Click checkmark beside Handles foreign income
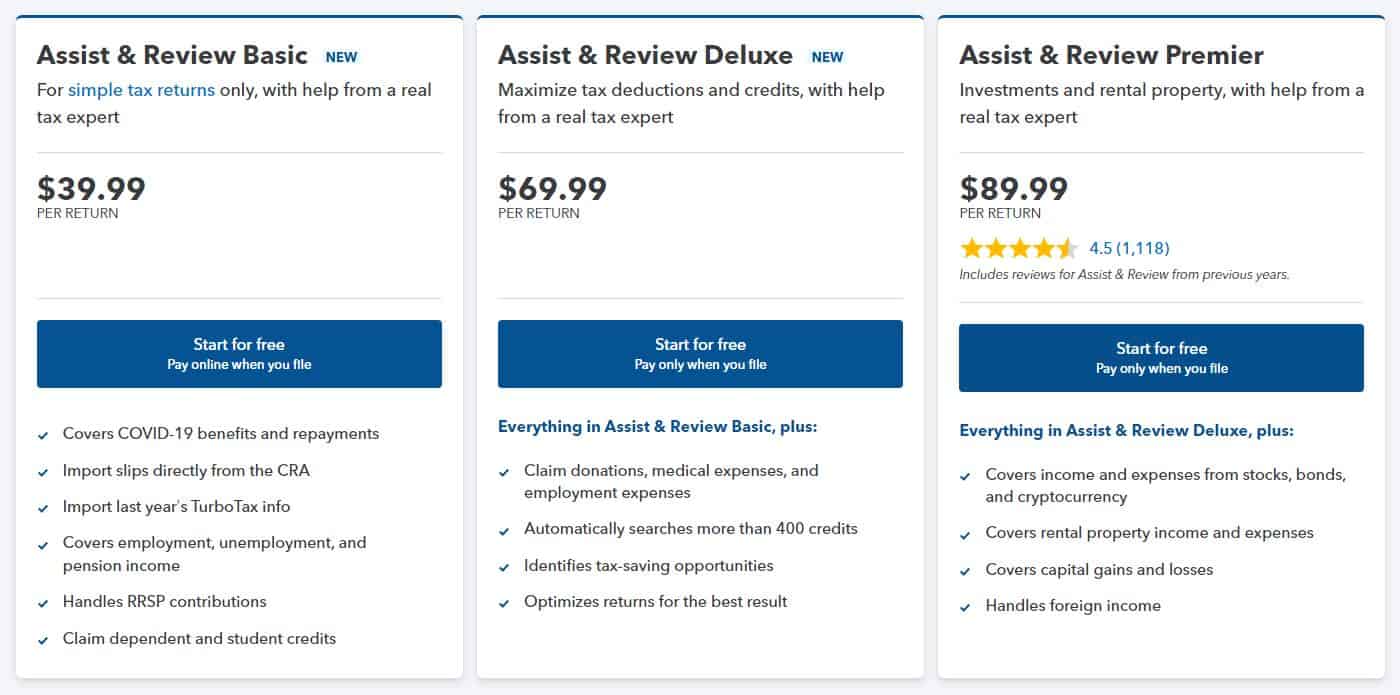This screenshot has height=695, width=1400. coord(966,607)
